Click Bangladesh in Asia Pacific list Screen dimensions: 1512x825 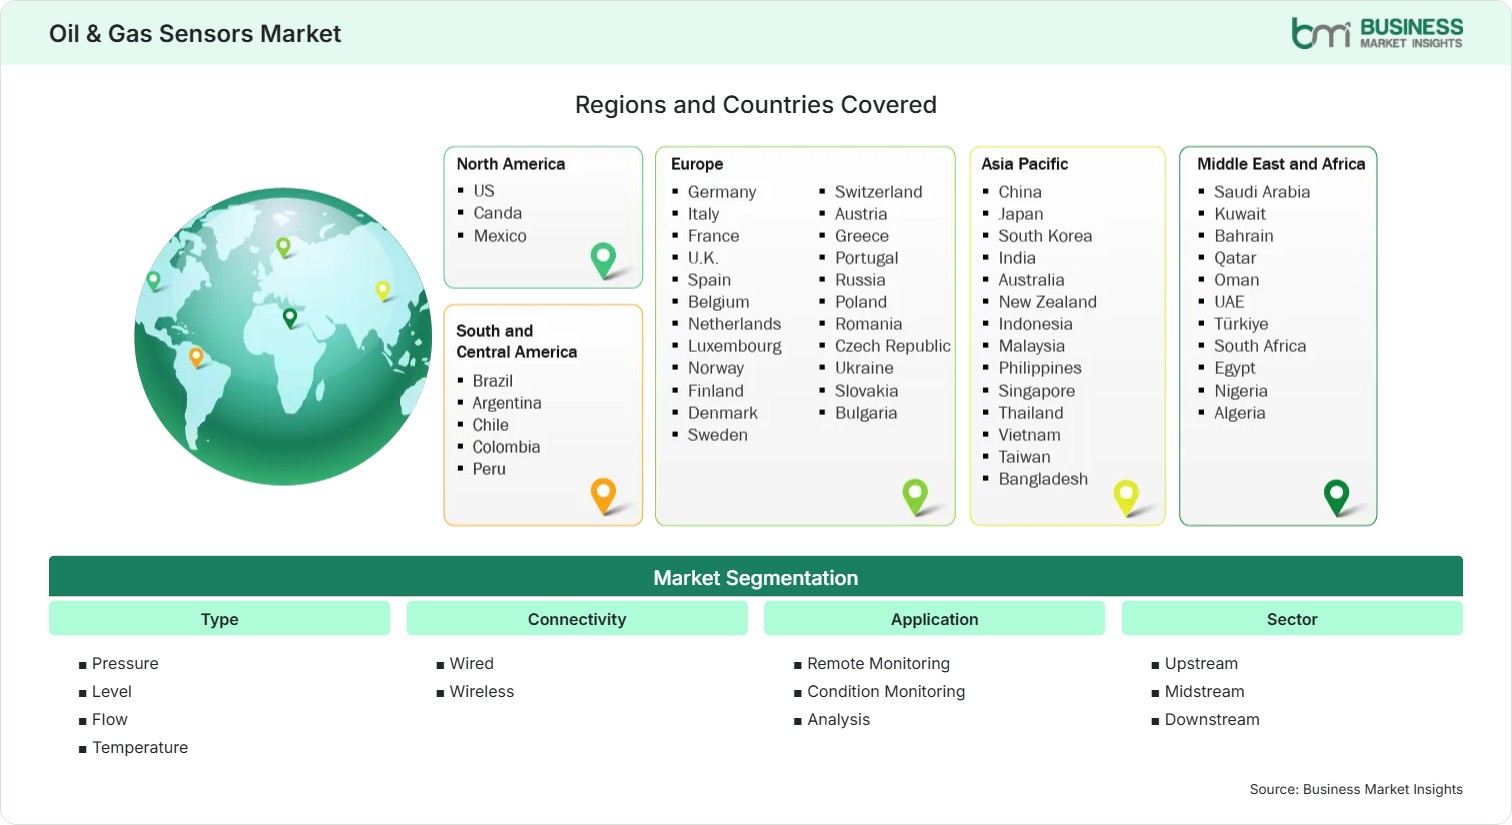coord(1043,479)
